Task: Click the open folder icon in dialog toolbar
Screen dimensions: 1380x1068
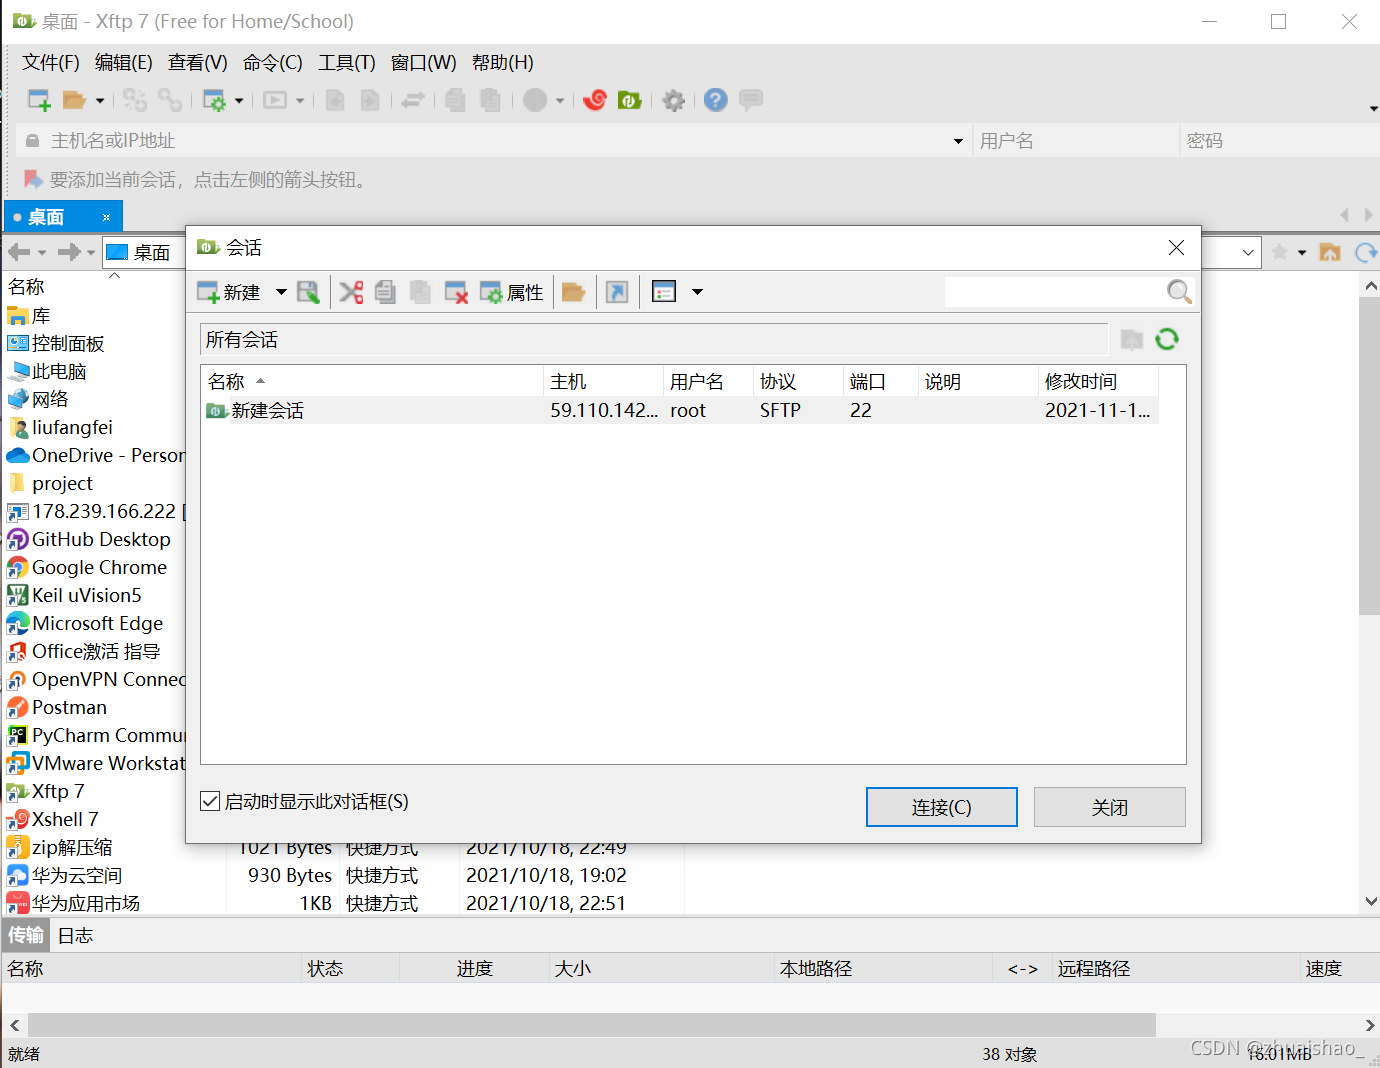Action: coord(573,292)
